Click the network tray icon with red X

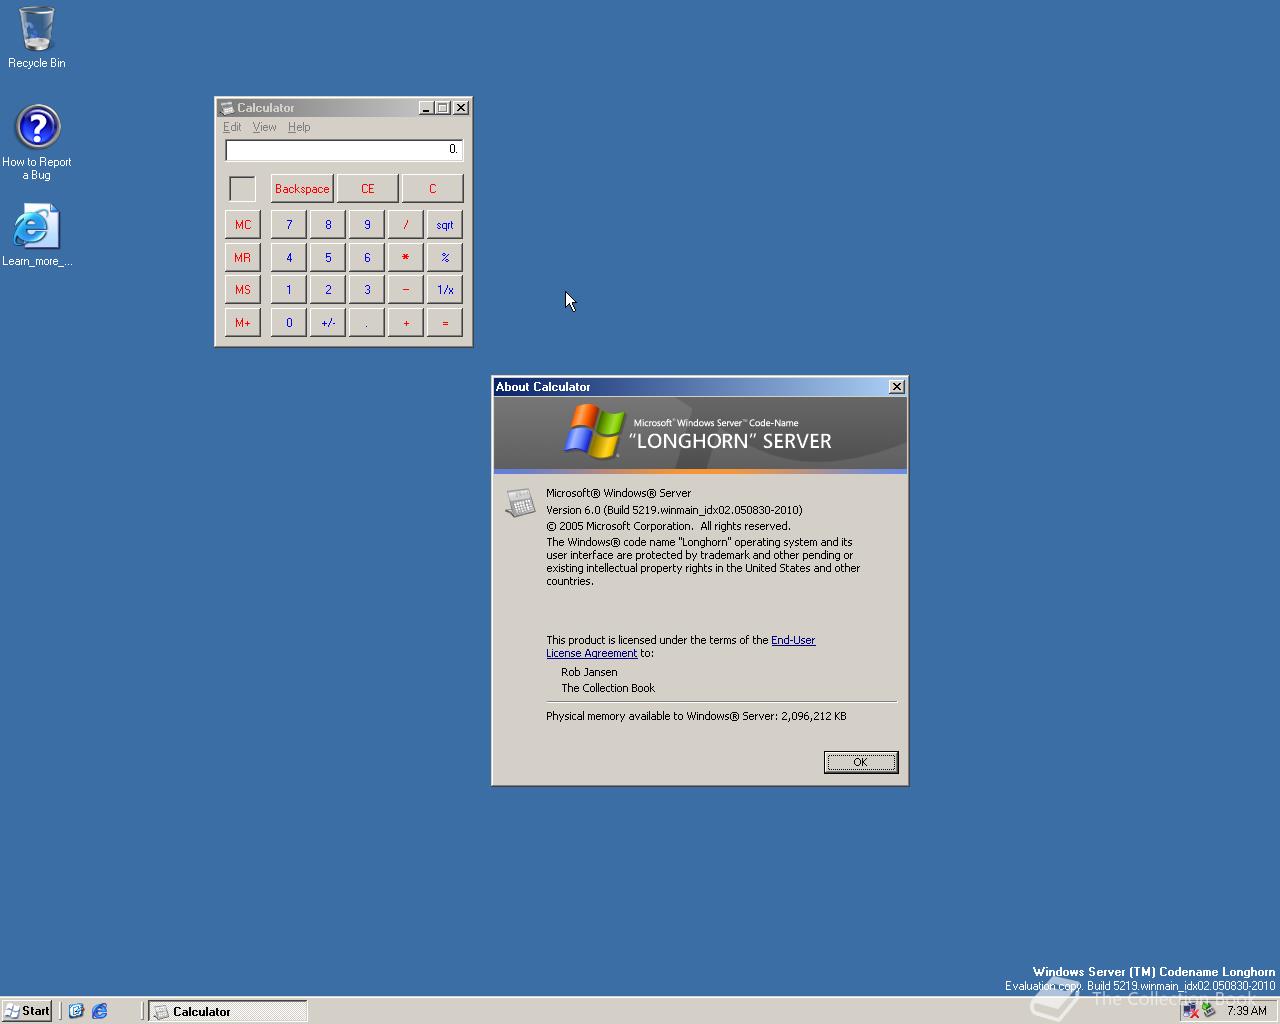click(x=1190, y=1011)
